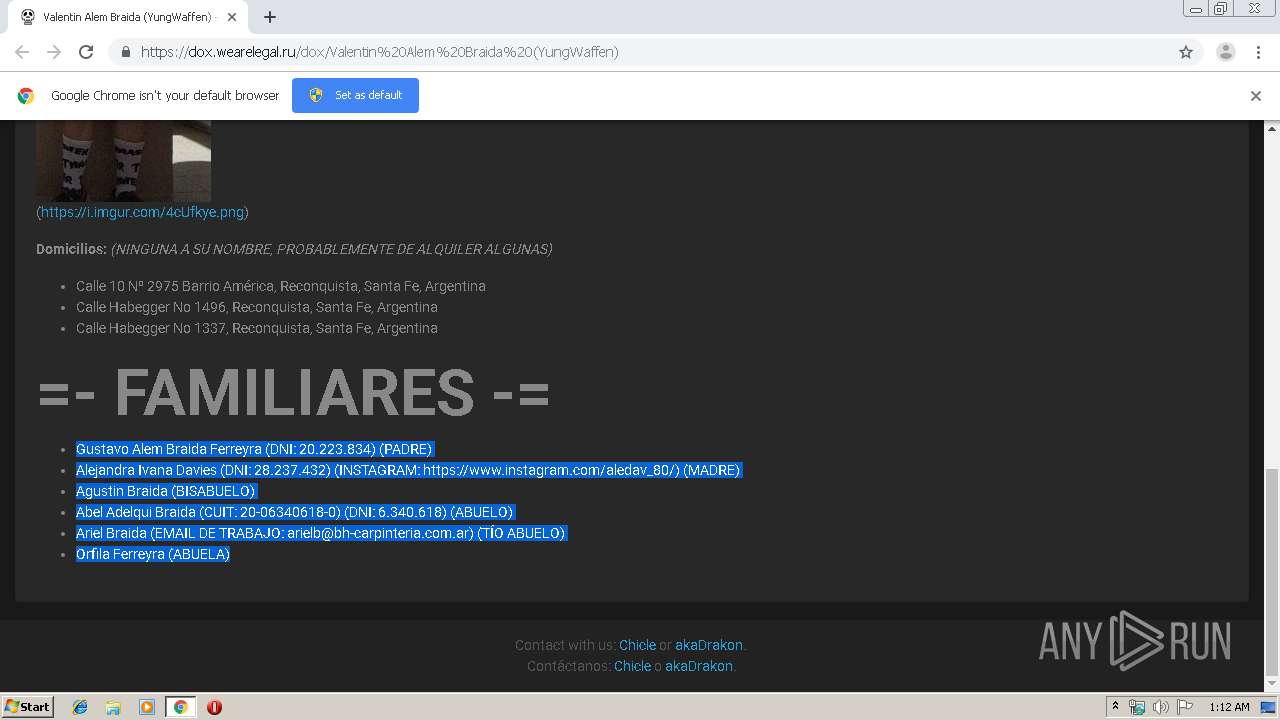Click the Action Center flag icon
The width and height of the screenshot is (1280, 720).
pyautogui.click(x=1185, y=707)
